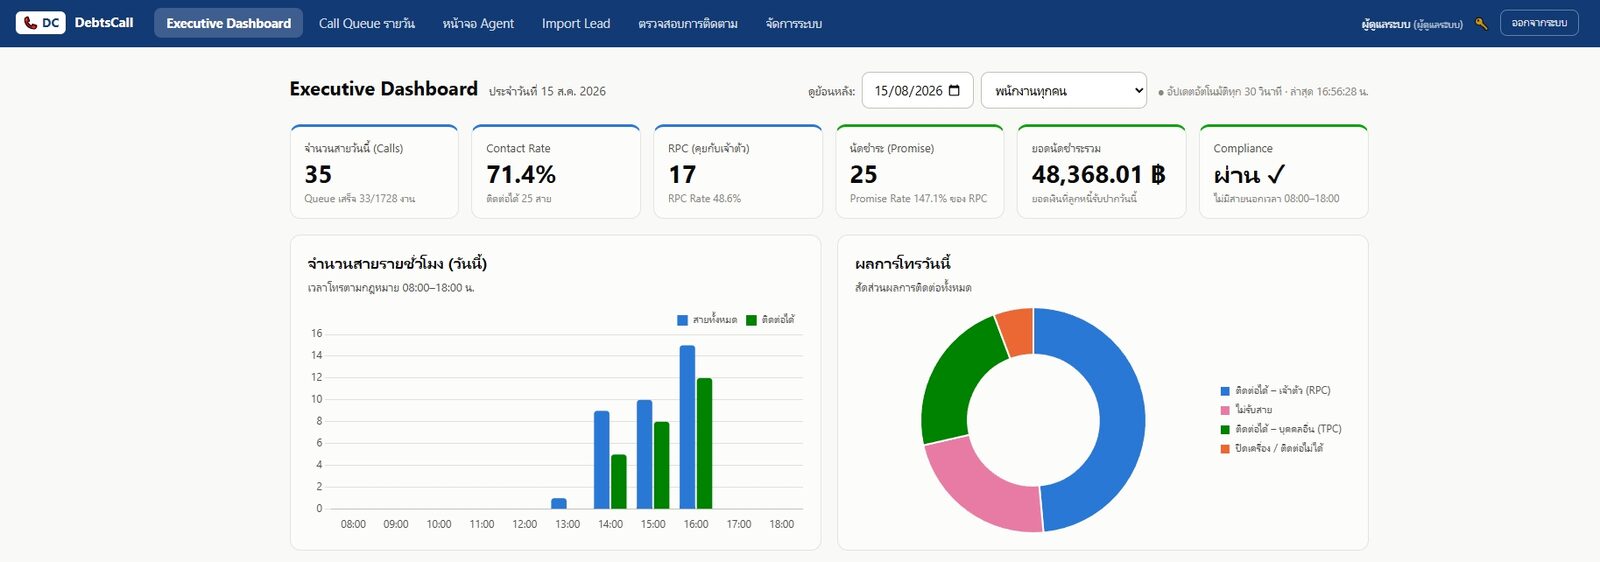Click the green bar at 15:00

(x=661, y=465)
